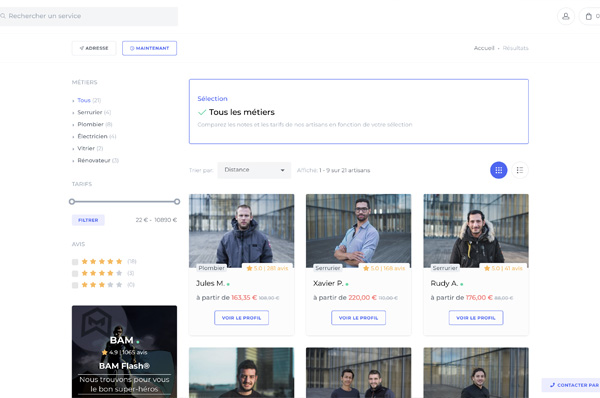The image size is (600, 398).
Task: Click the 22 € - 10890 € range text
Action: pyautogui.click(x=156, y=220)
